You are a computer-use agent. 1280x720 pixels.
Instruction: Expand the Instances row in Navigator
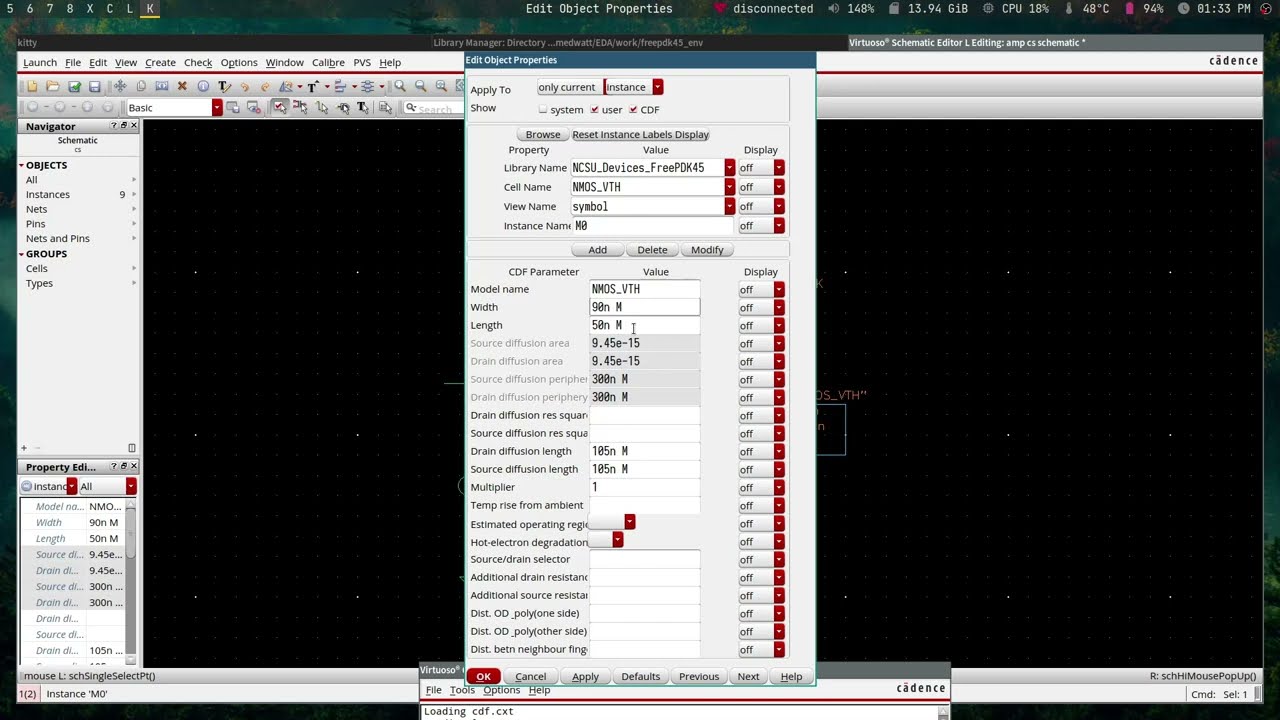(x=134, y=195)
